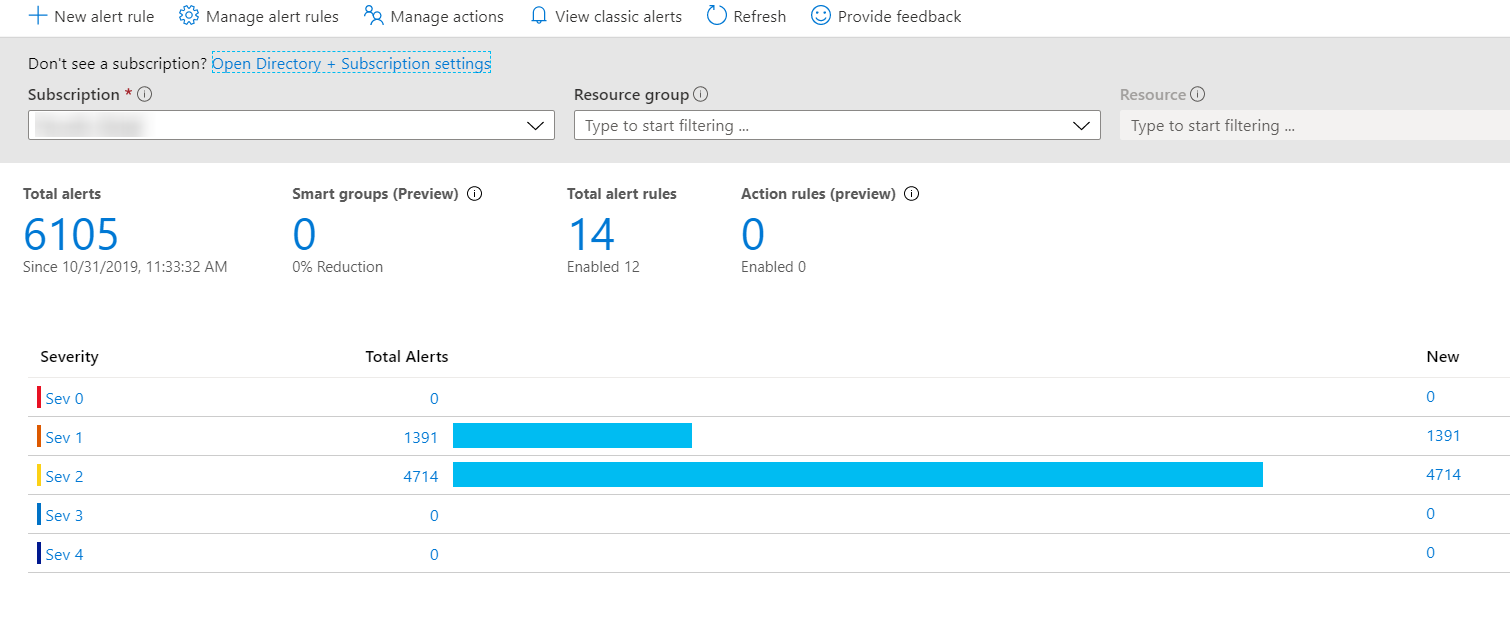
Task: Open total alerts count 6105
Action: click(x=70, y=234)
